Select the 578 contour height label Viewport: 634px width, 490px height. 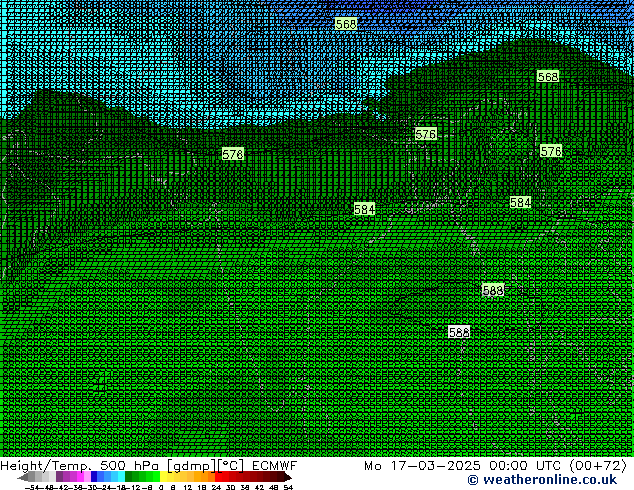233,154
